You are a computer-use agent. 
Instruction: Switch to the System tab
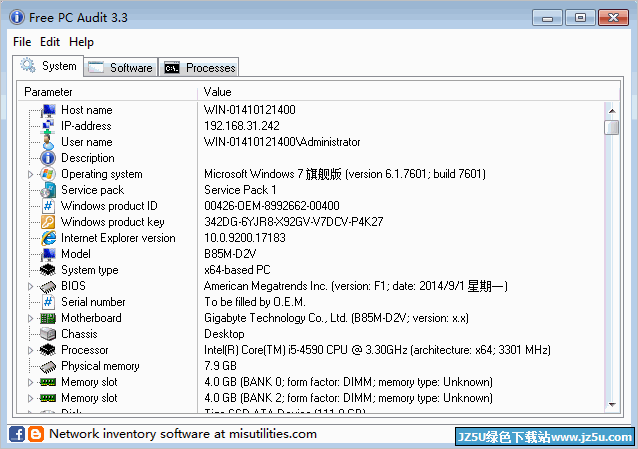pyautogui.click(x=48, y=66)
